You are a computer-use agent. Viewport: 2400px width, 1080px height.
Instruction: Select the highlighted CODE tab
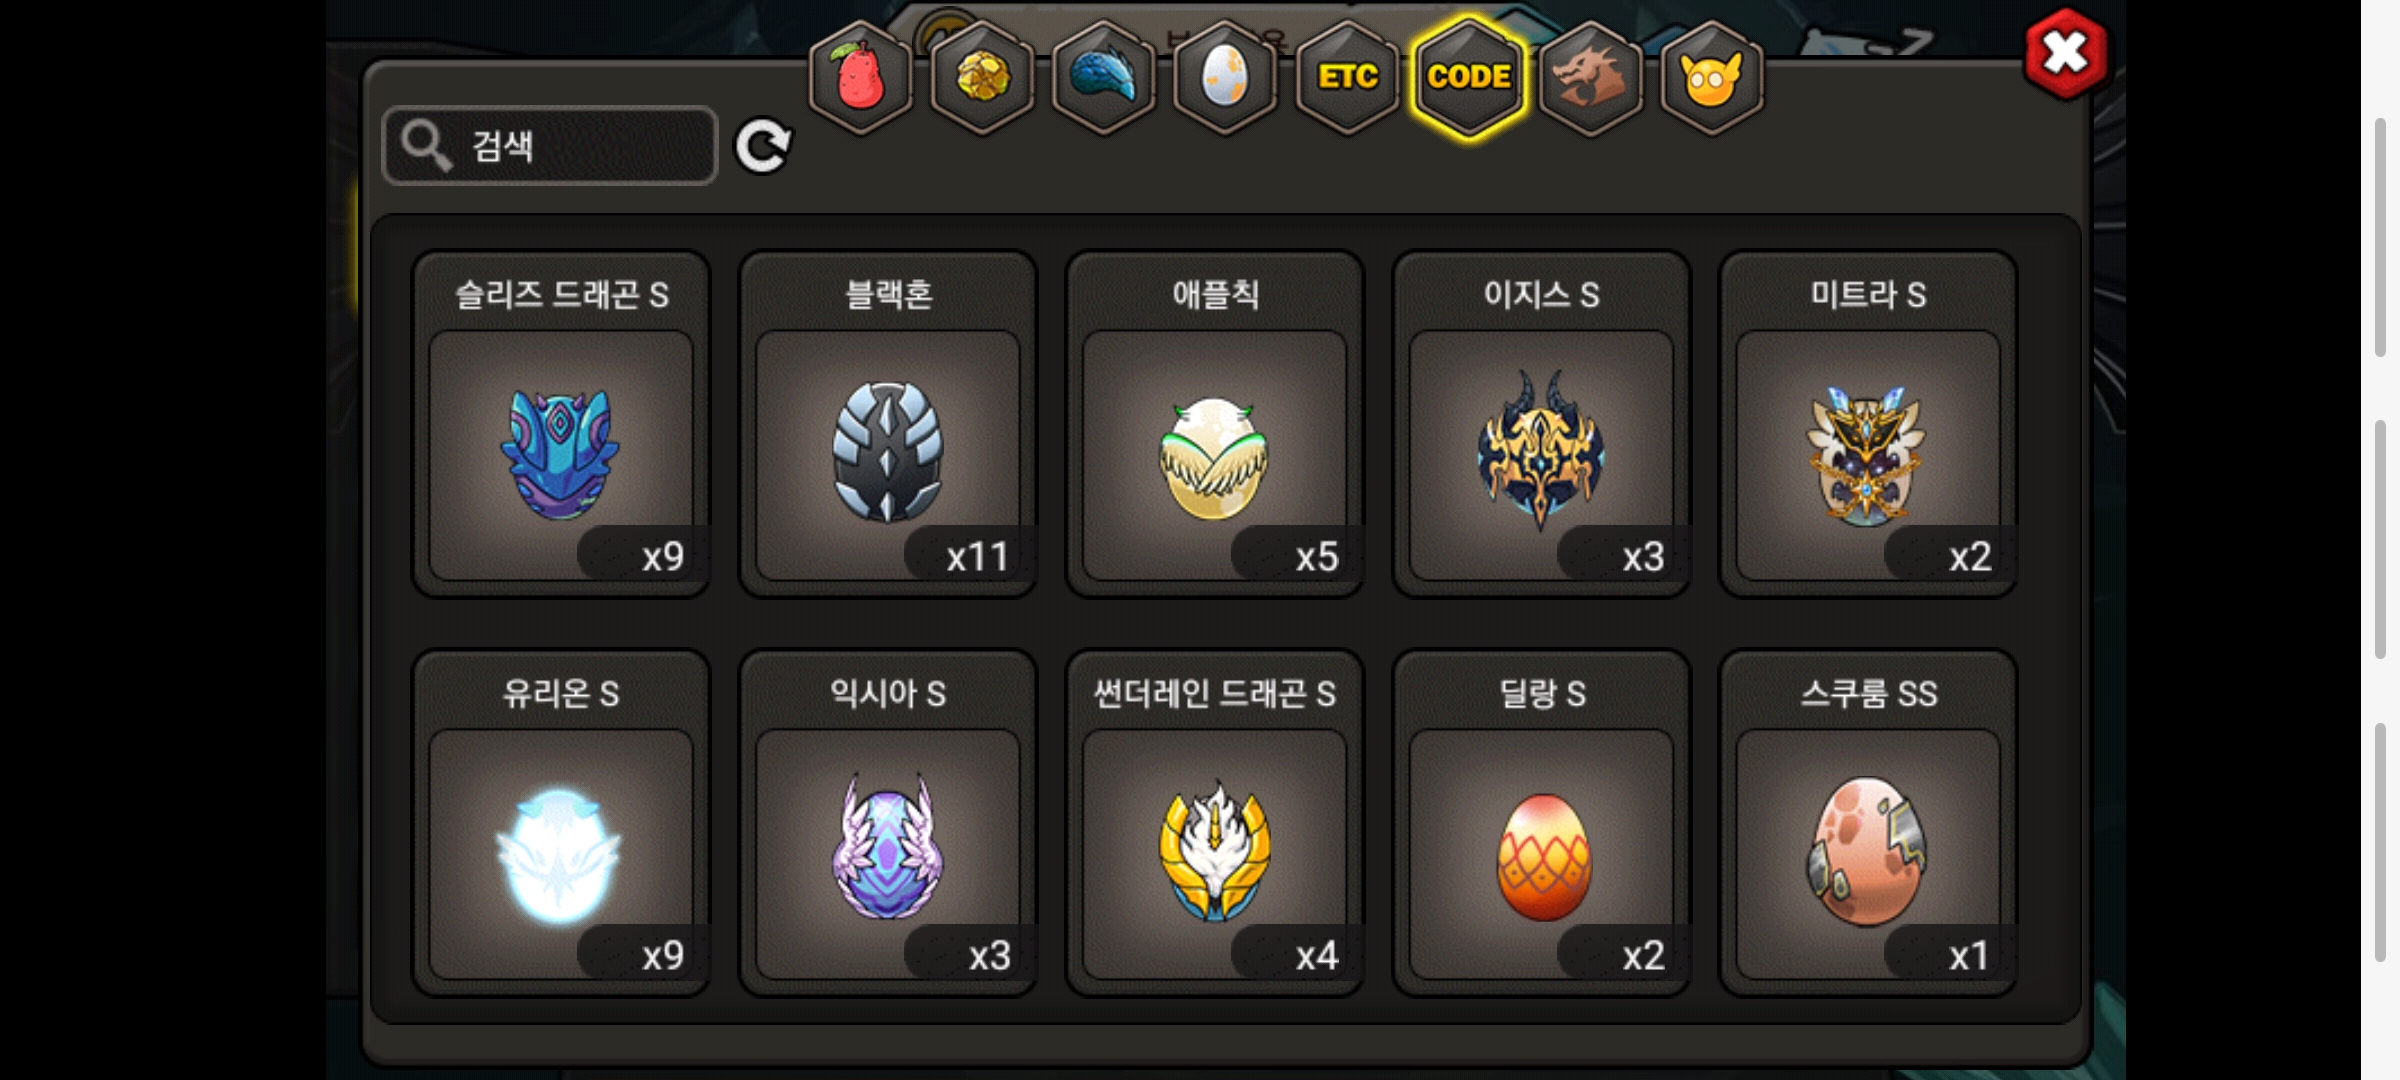(1469, 76)
